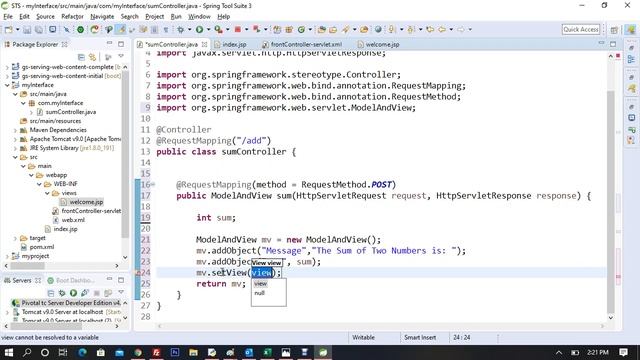Open the notification center icon

coord(623,352)
